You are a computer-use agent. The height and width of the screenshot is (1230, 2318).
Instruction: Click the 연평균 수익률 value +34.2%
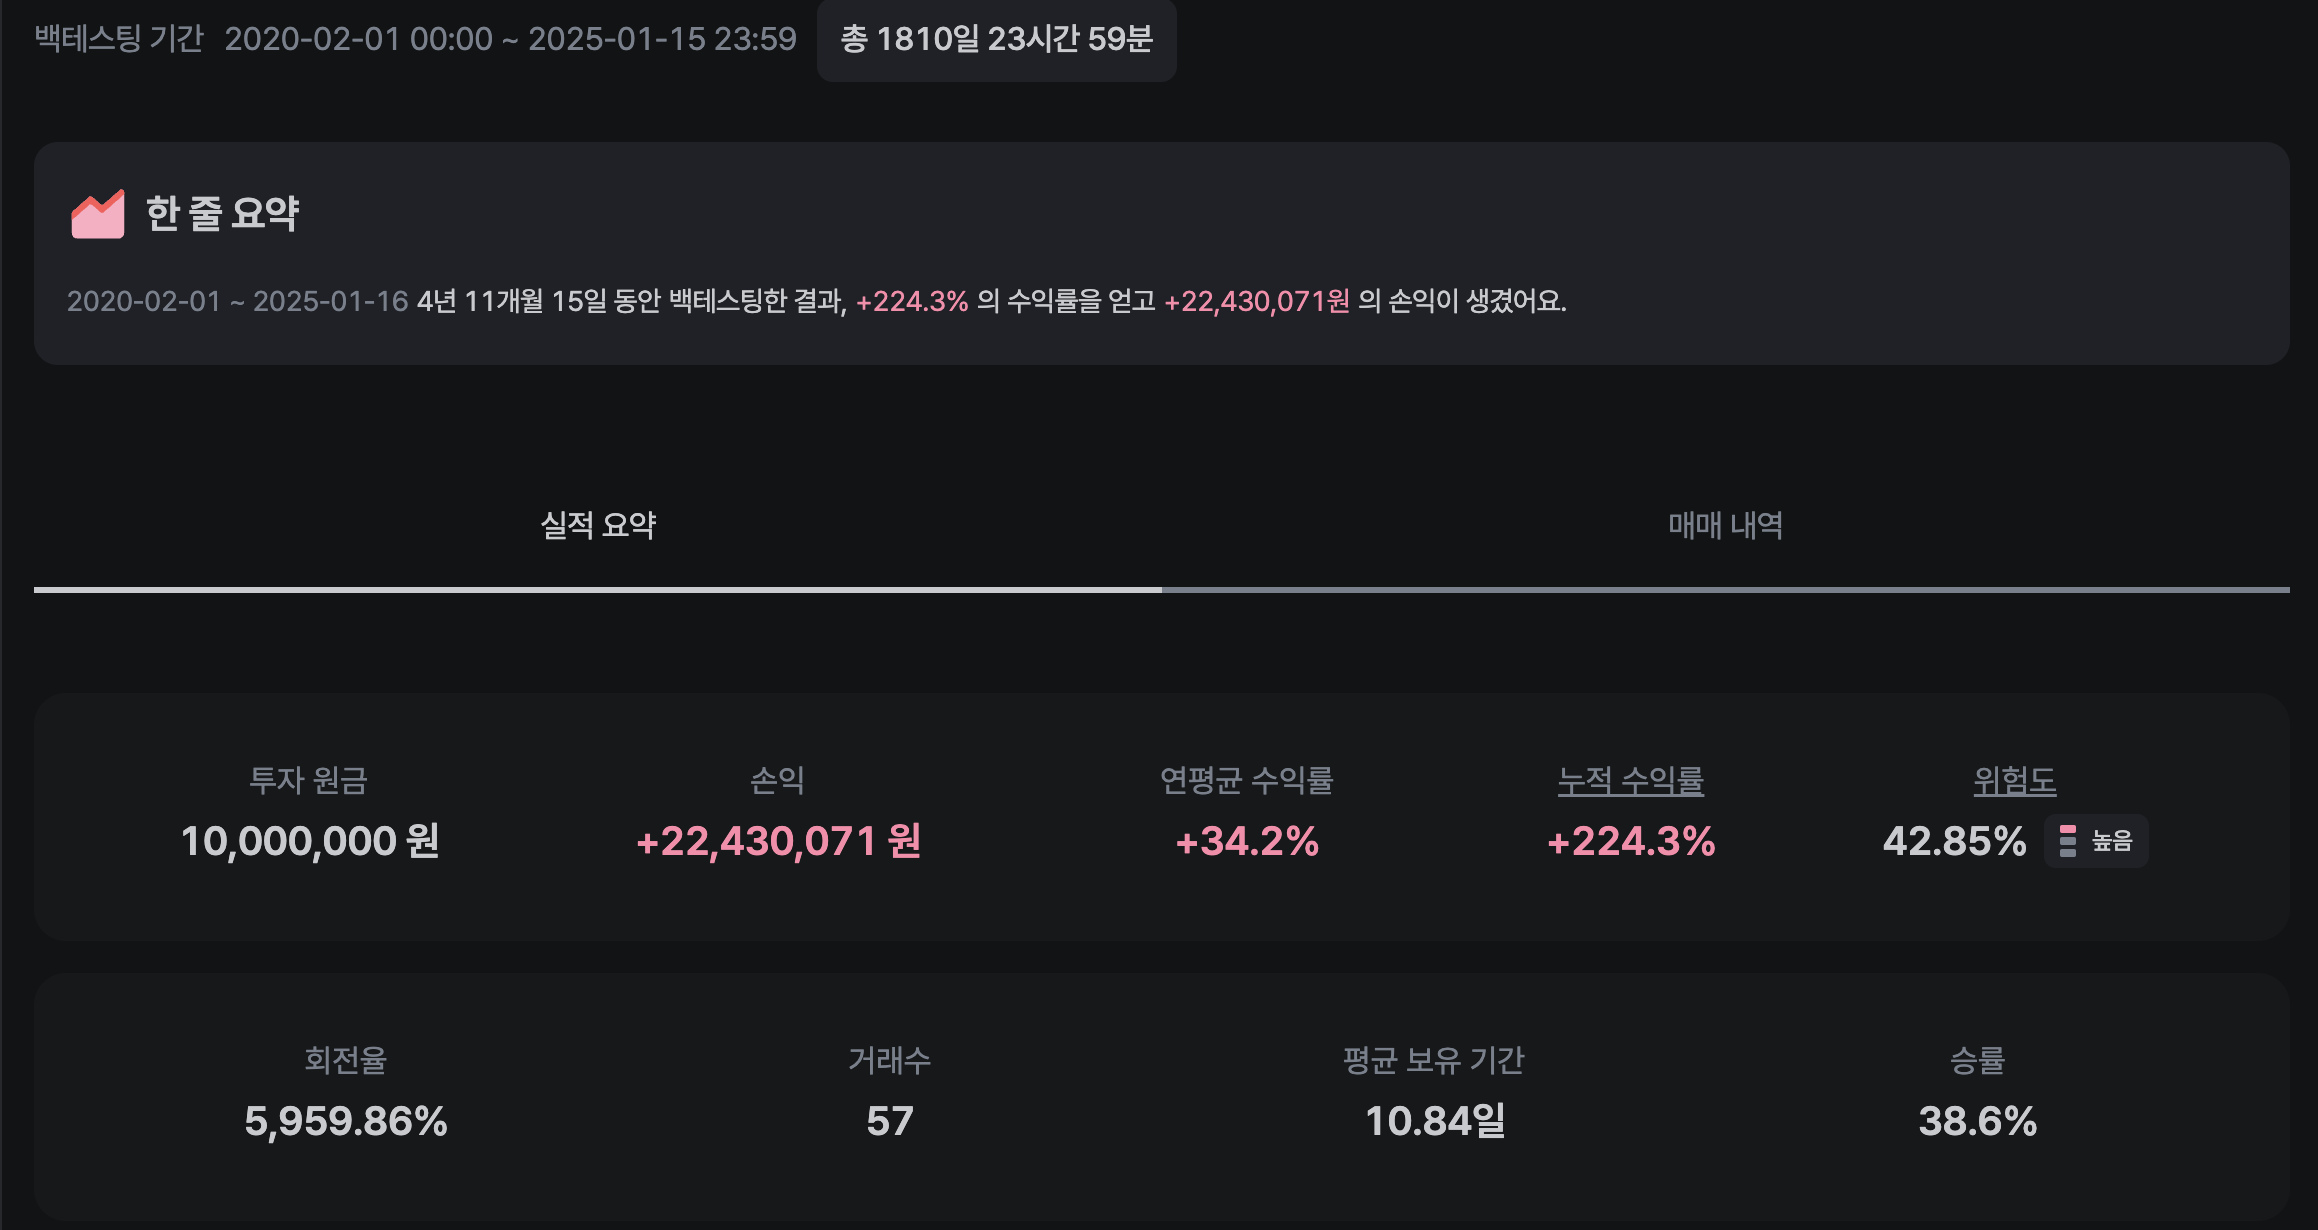[x=1246, y=841]
